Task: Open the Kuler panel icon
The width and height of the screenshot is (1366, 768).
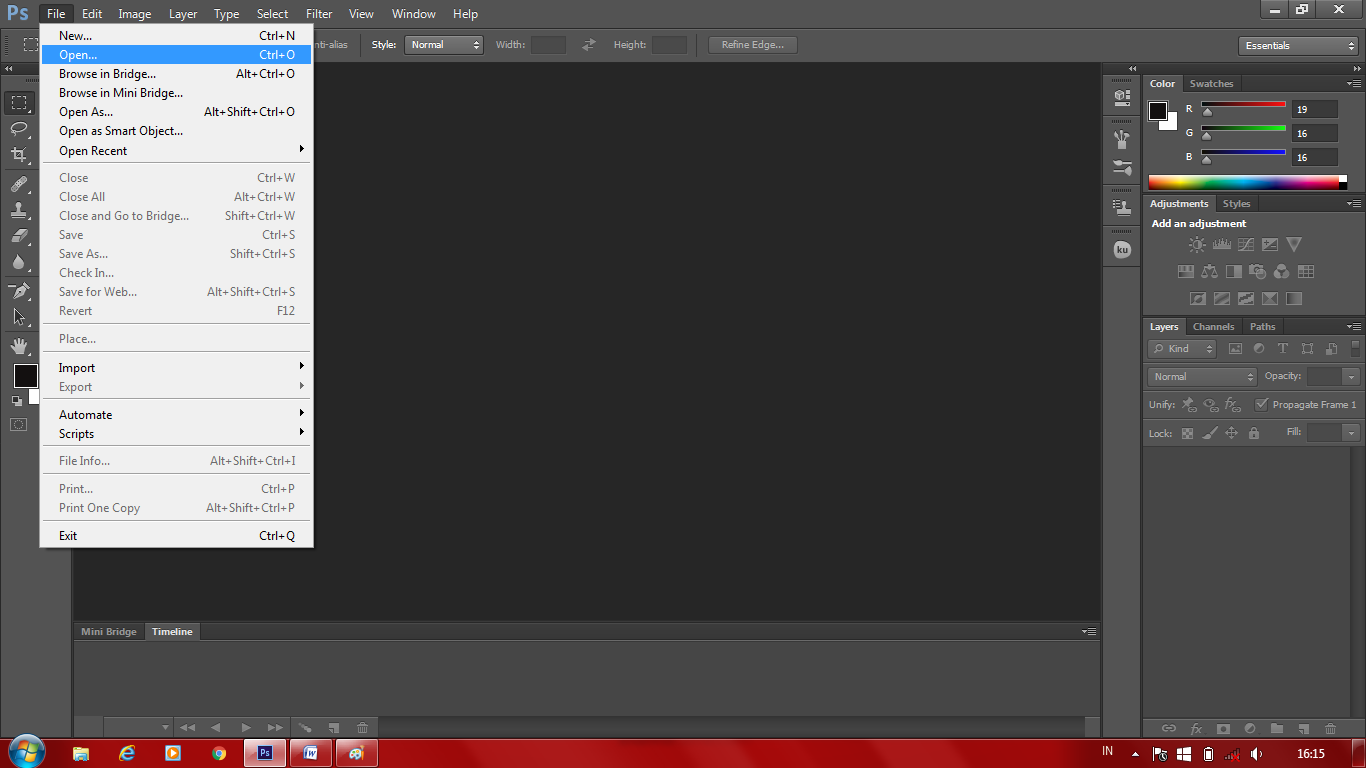Action: (1122, 250)
